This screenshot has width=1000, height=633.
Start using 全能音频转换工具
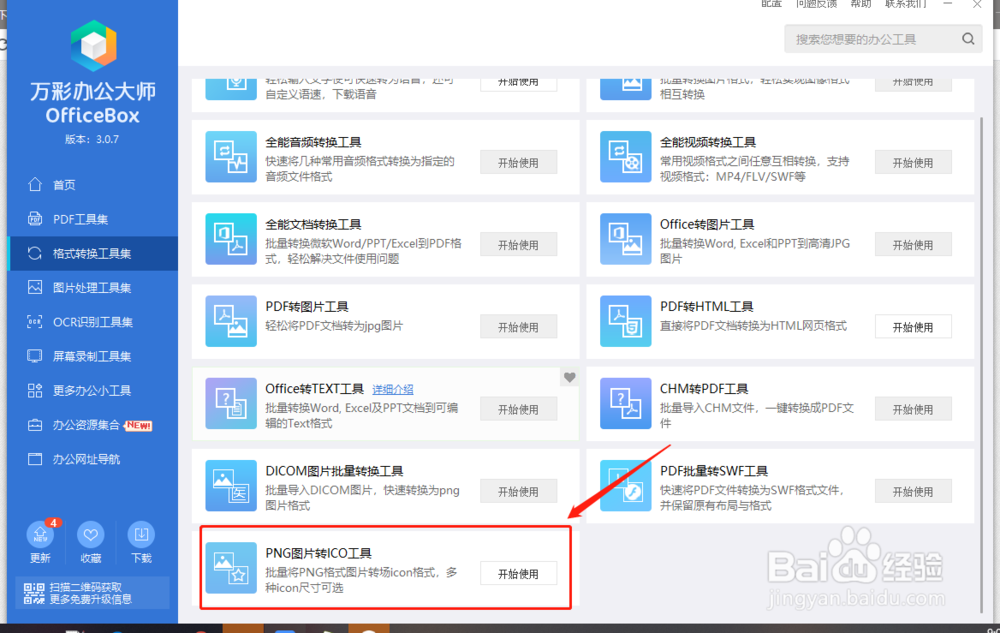pyautogui.click(x=518, y=163)
